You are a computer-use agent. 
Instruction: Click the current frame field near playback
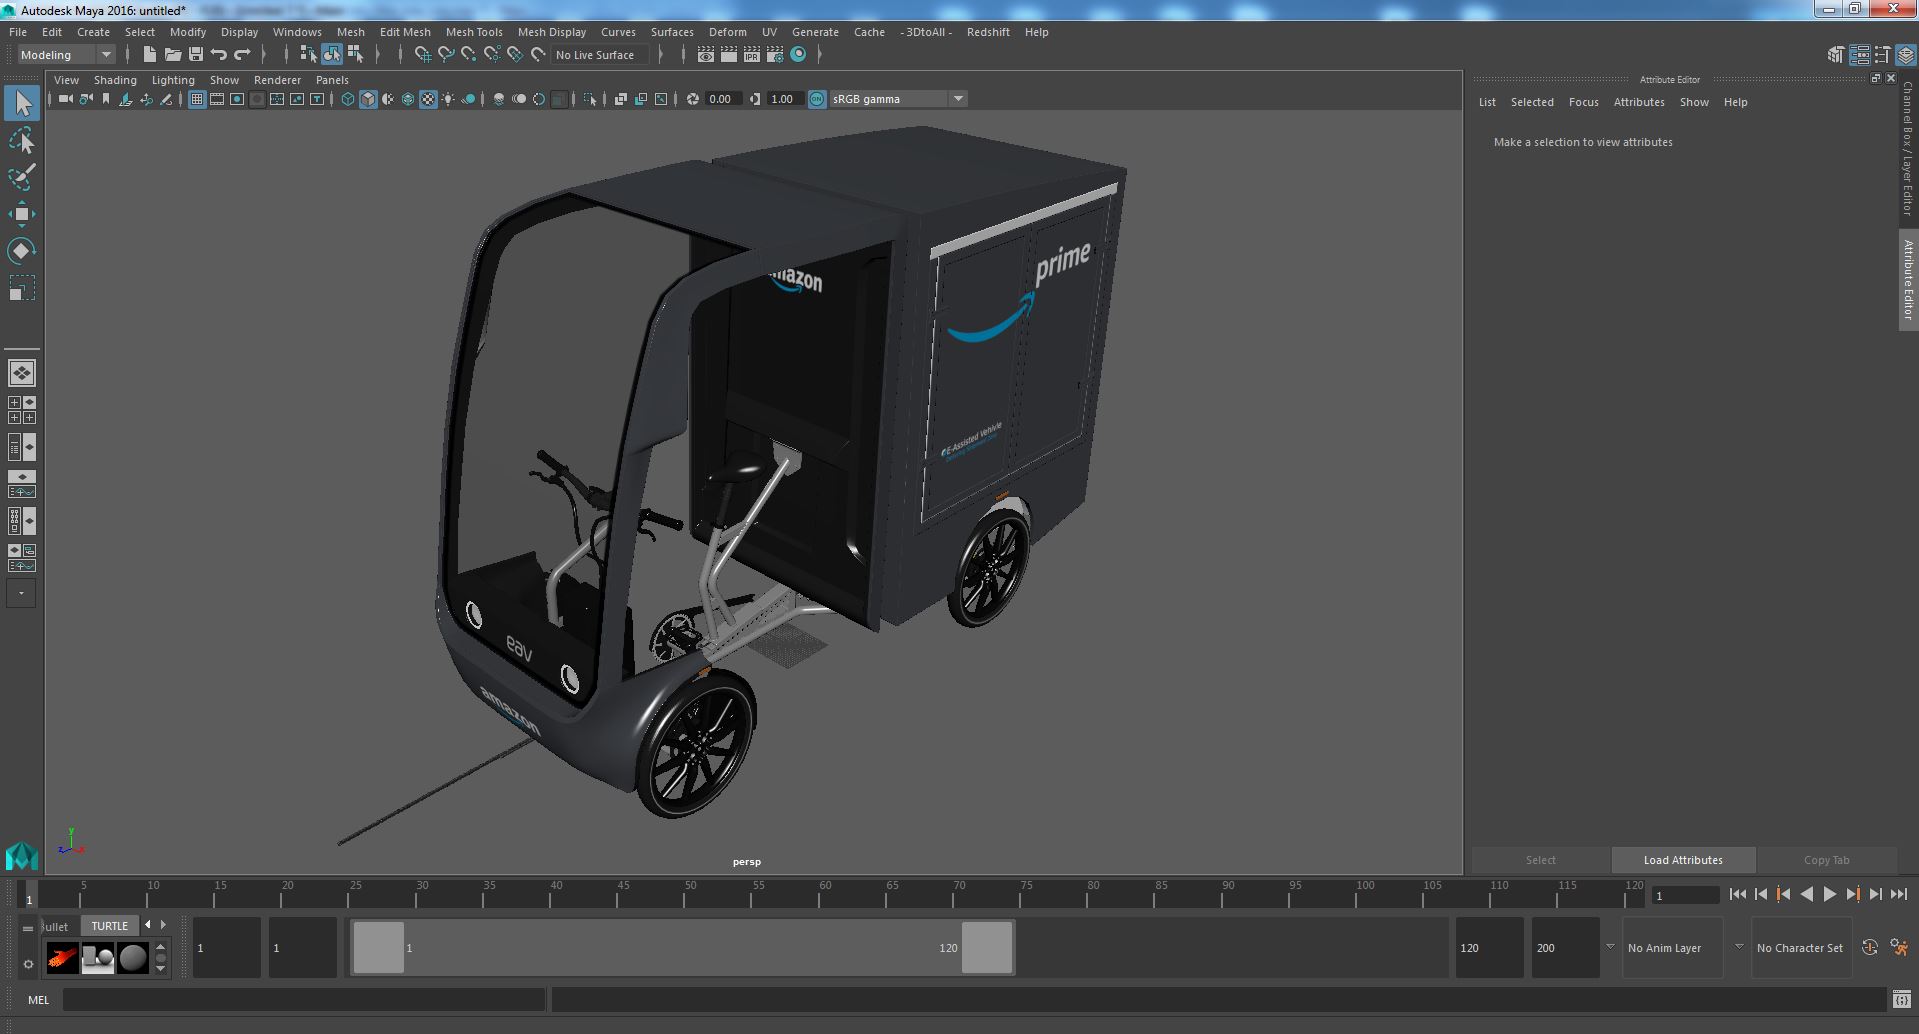1686,895
